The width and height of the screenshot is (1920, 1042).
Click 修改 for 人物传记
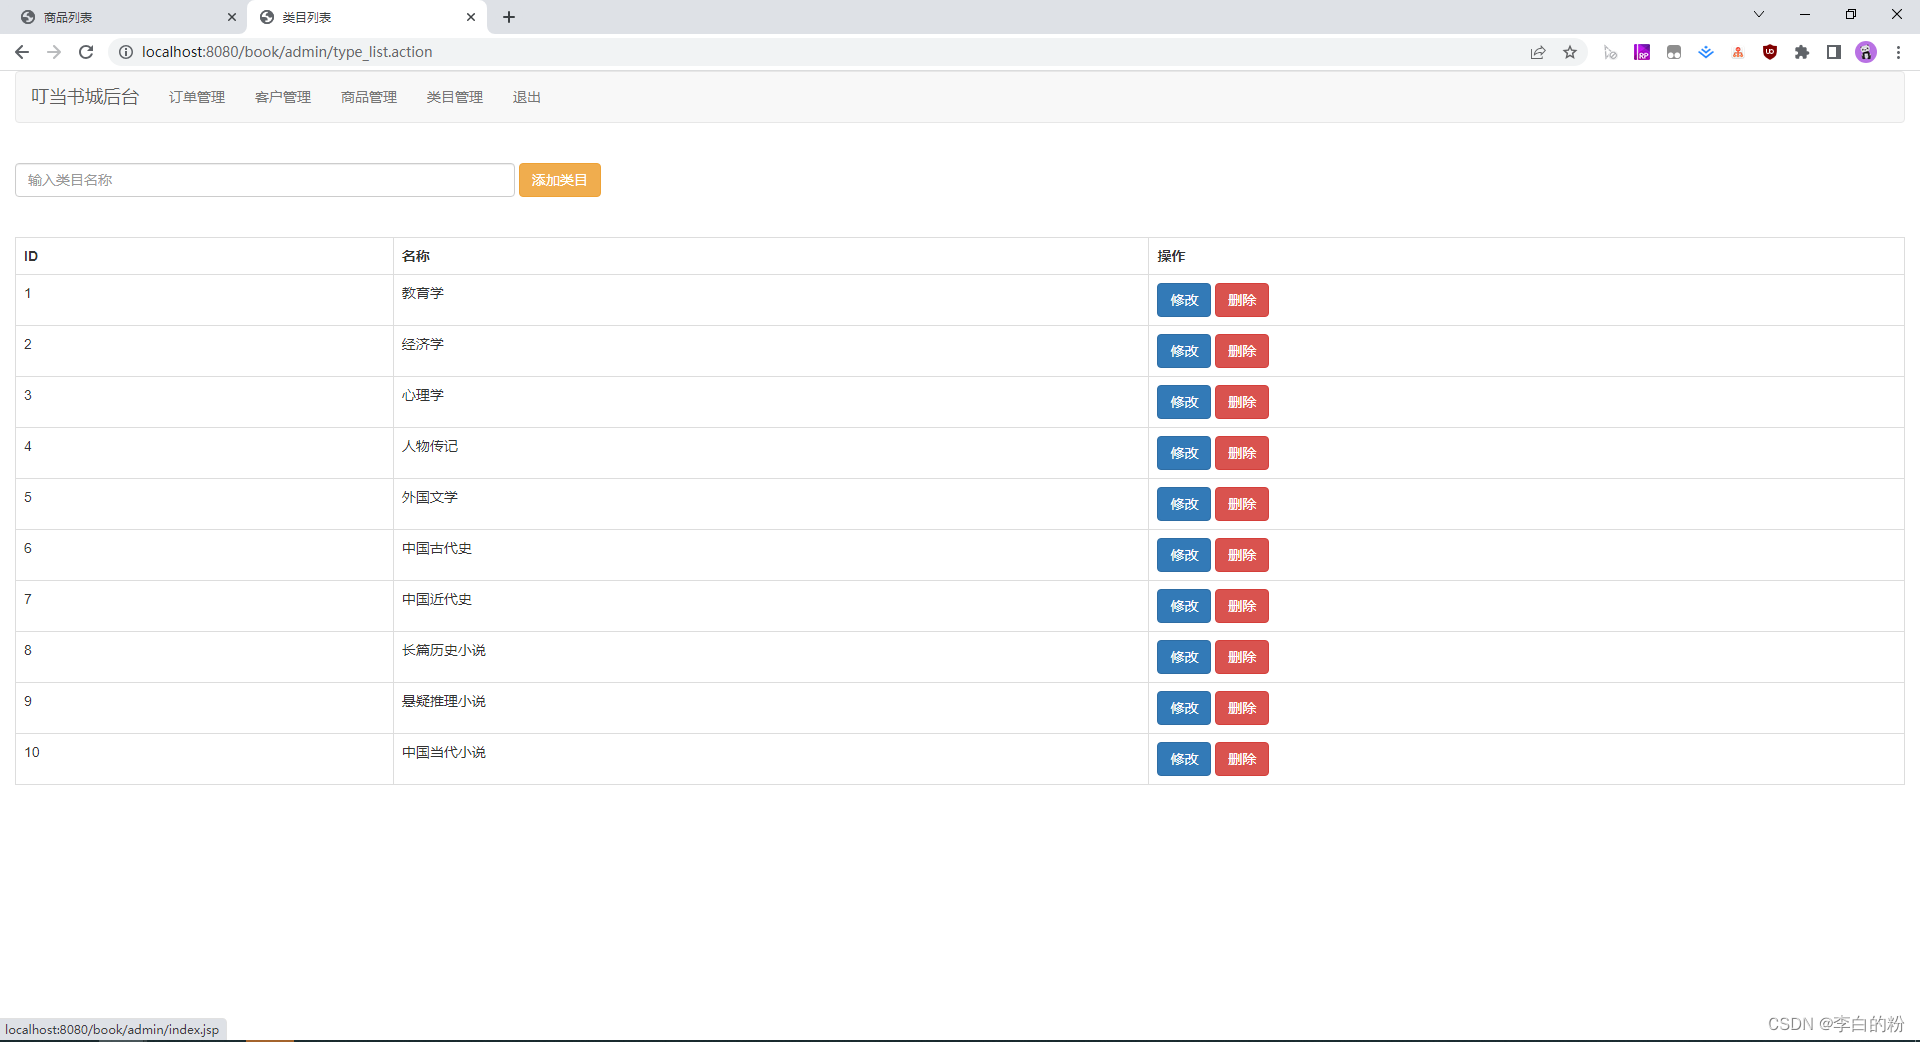pos(1184,453)
